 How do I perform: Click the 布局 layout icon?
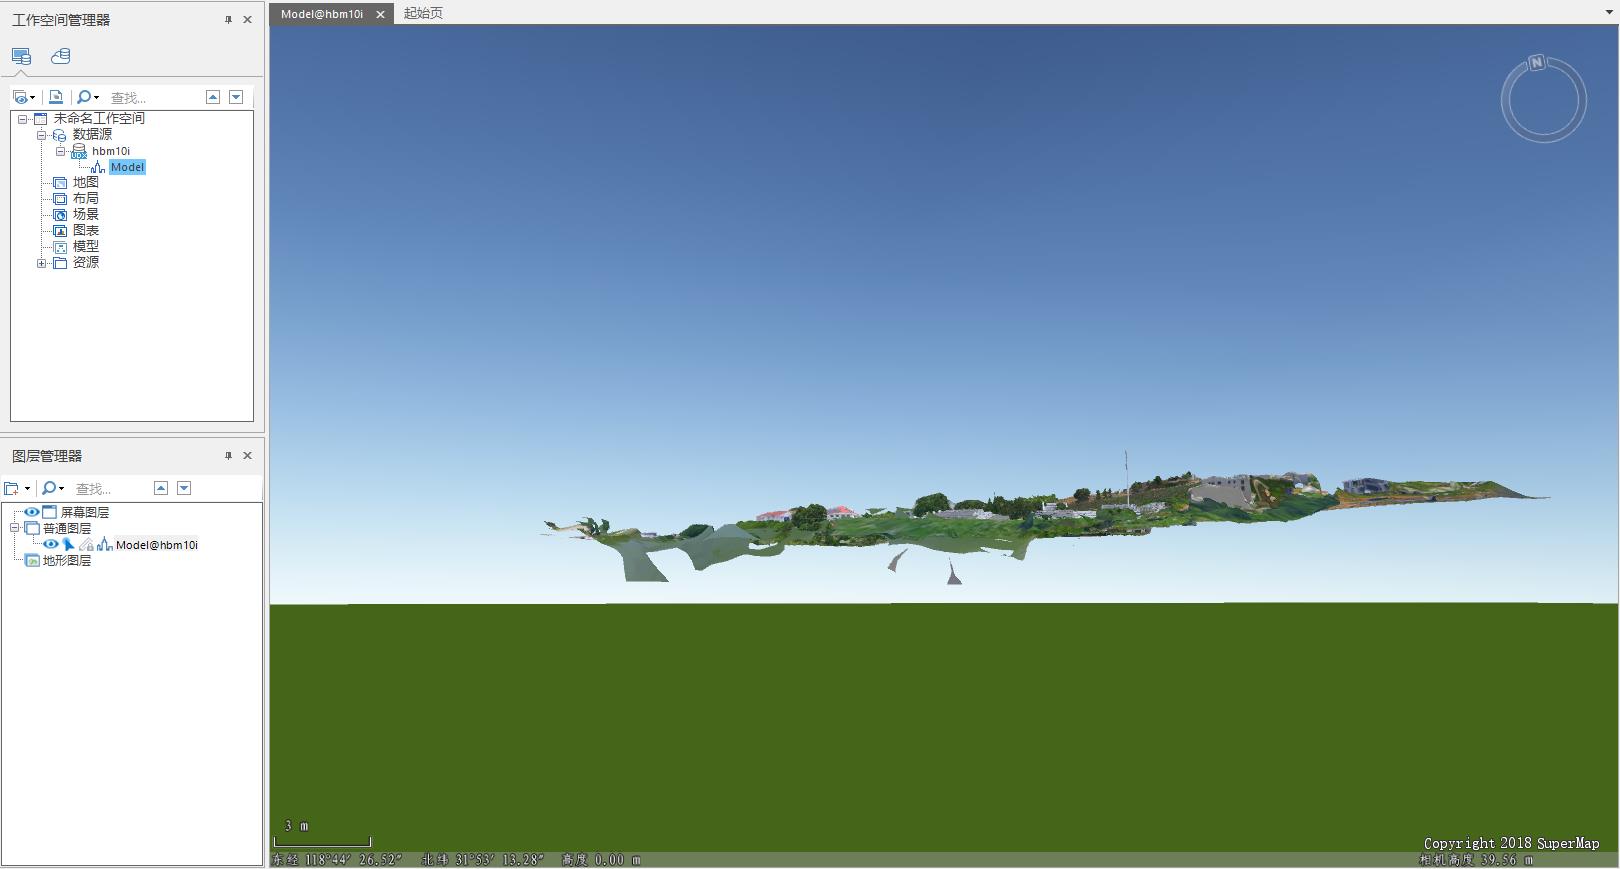[60, 199]
